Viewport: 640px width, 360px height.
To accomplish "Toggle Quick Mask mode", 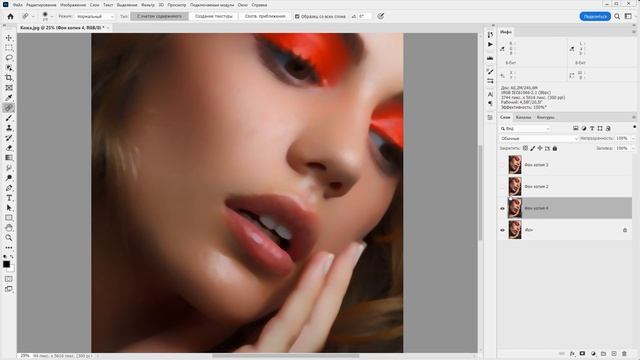I will [9, 279].
